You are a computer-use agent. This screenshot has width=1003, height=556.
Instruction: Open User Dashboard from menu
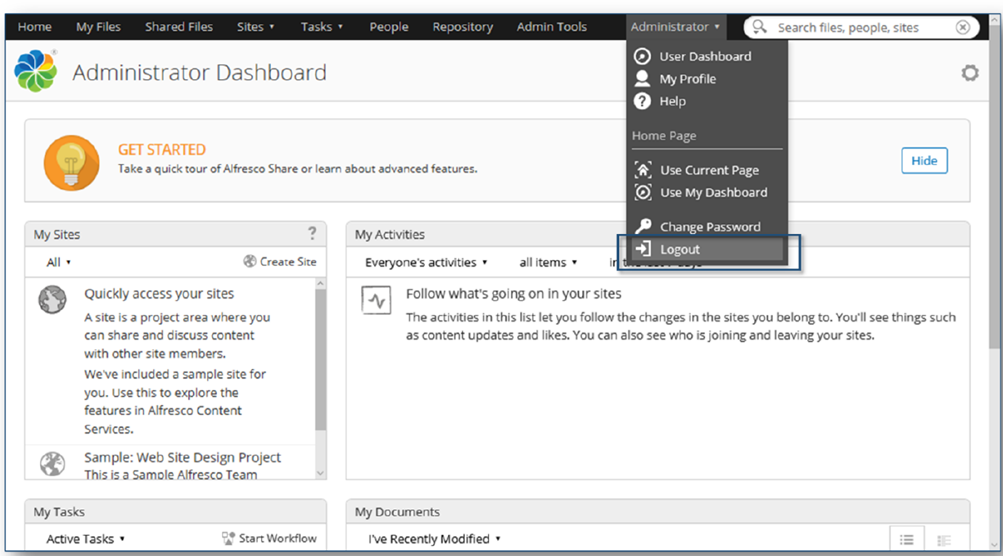704,56
